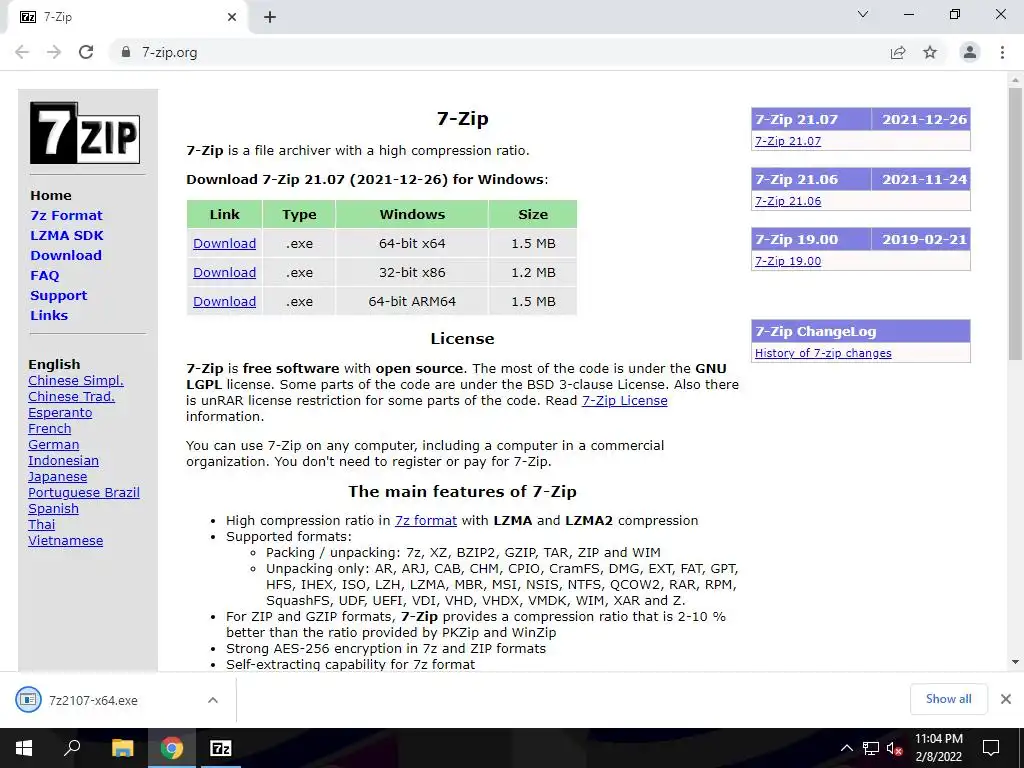Open the LZMA SDK page
The width and height of the screenshot is (1024, 768).
(x=67, y=235)
